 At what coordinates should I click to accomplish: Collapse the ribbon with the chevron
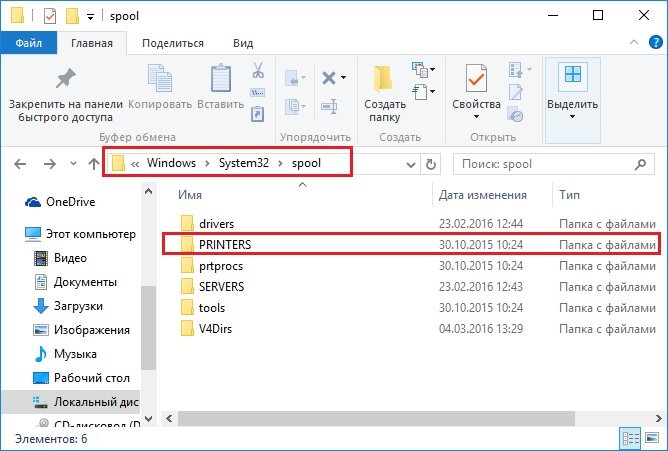click(x=632, y=44)
